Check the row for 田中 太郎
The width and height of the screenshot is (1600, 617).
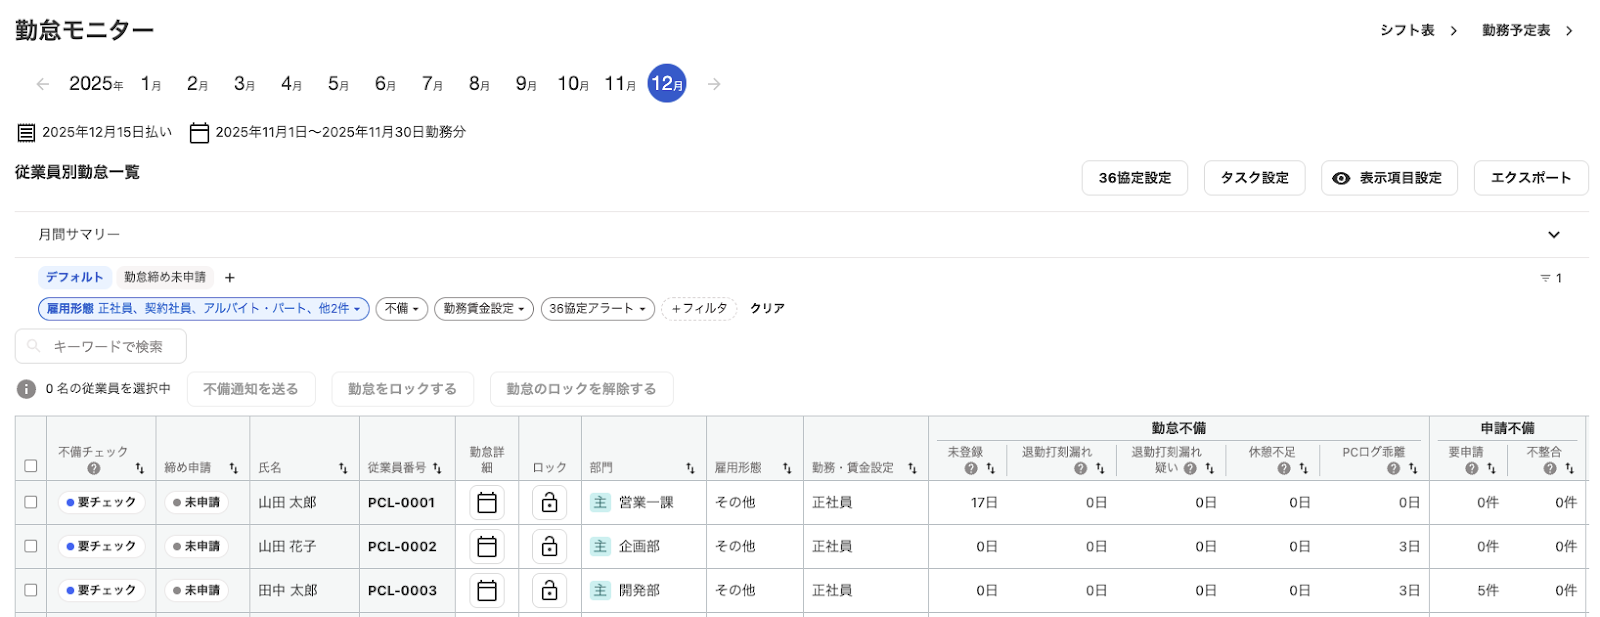[x=31, y=590]
